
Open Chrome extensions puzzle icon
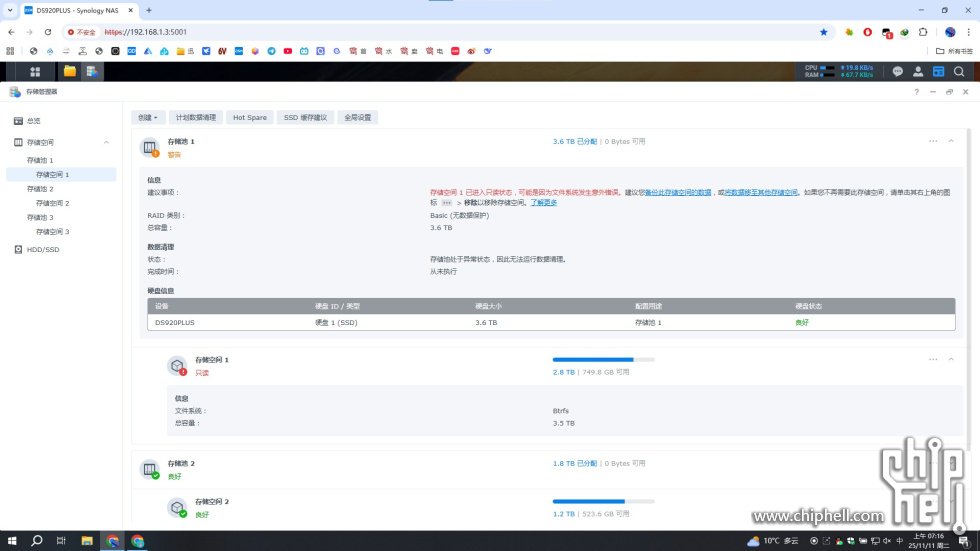(923, 32)
